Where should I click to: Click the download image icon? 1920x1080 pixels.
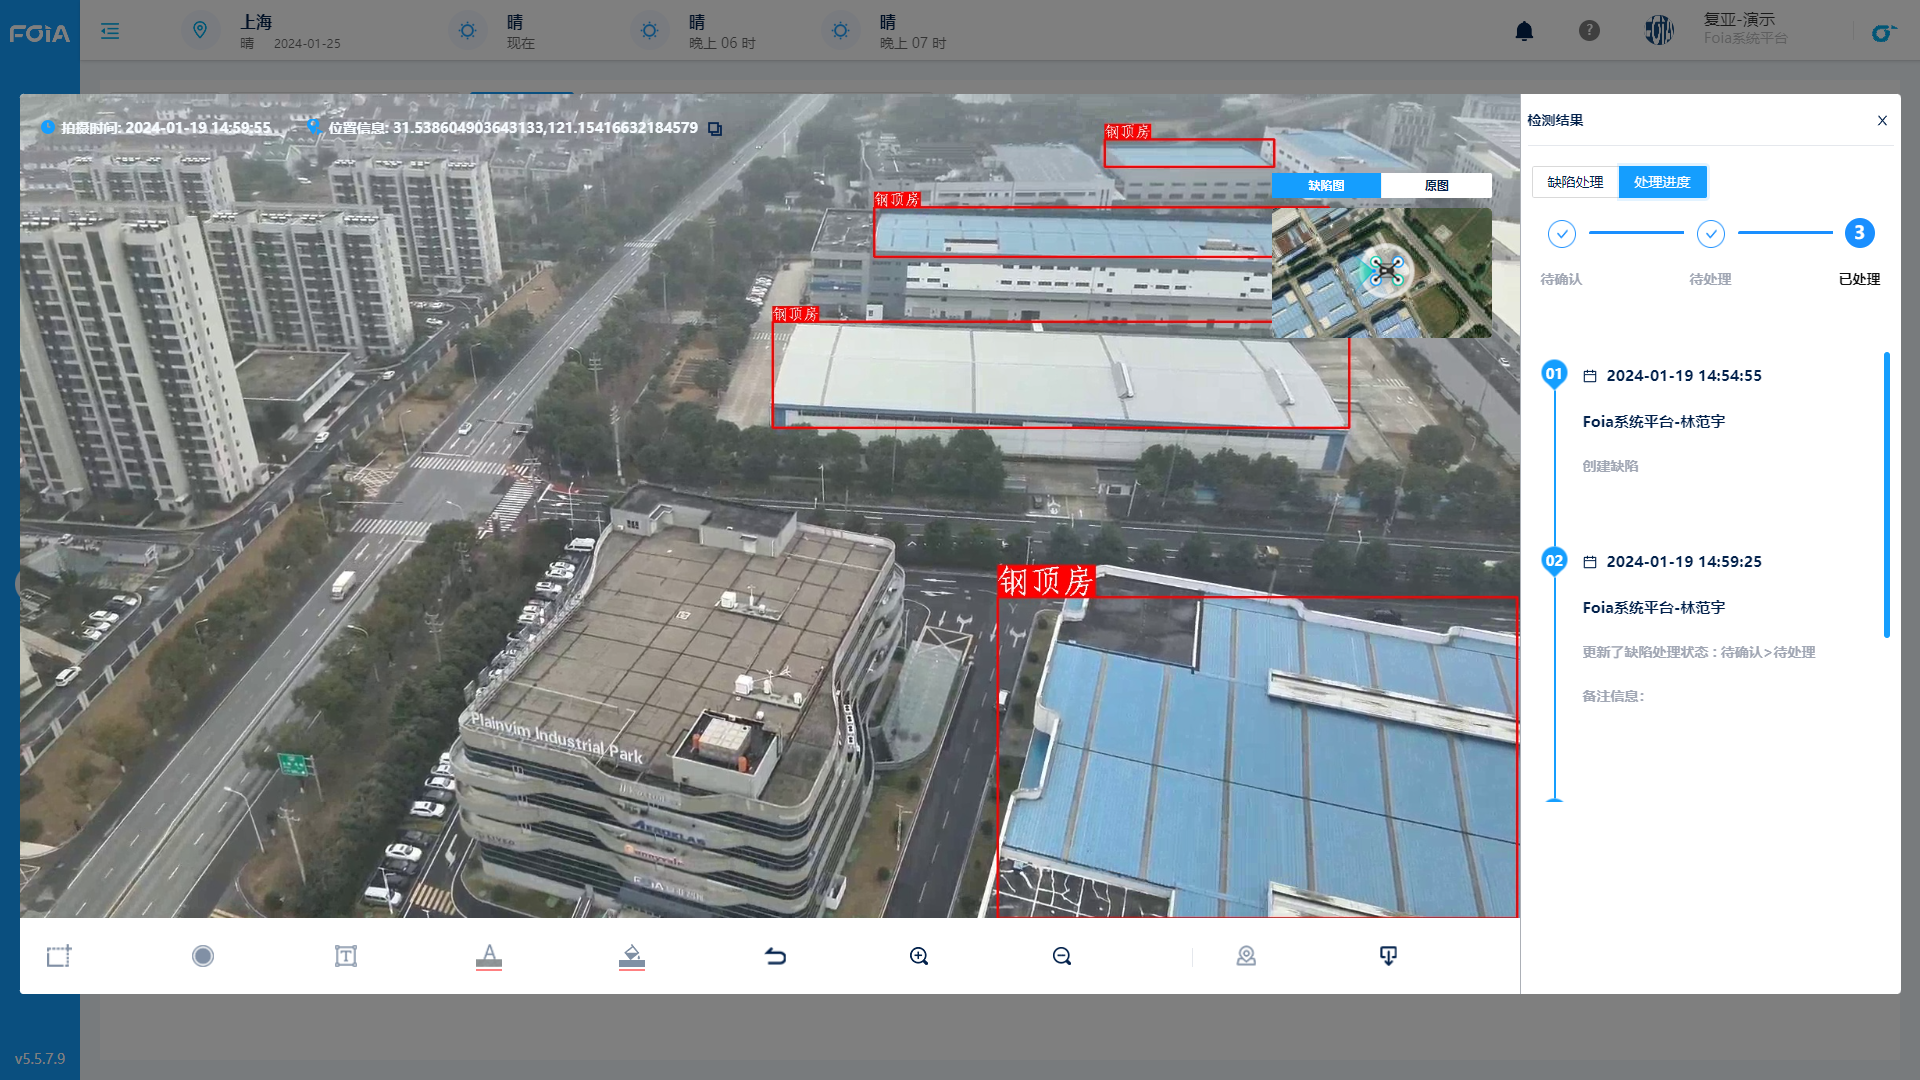click(x=1388, y=956)
